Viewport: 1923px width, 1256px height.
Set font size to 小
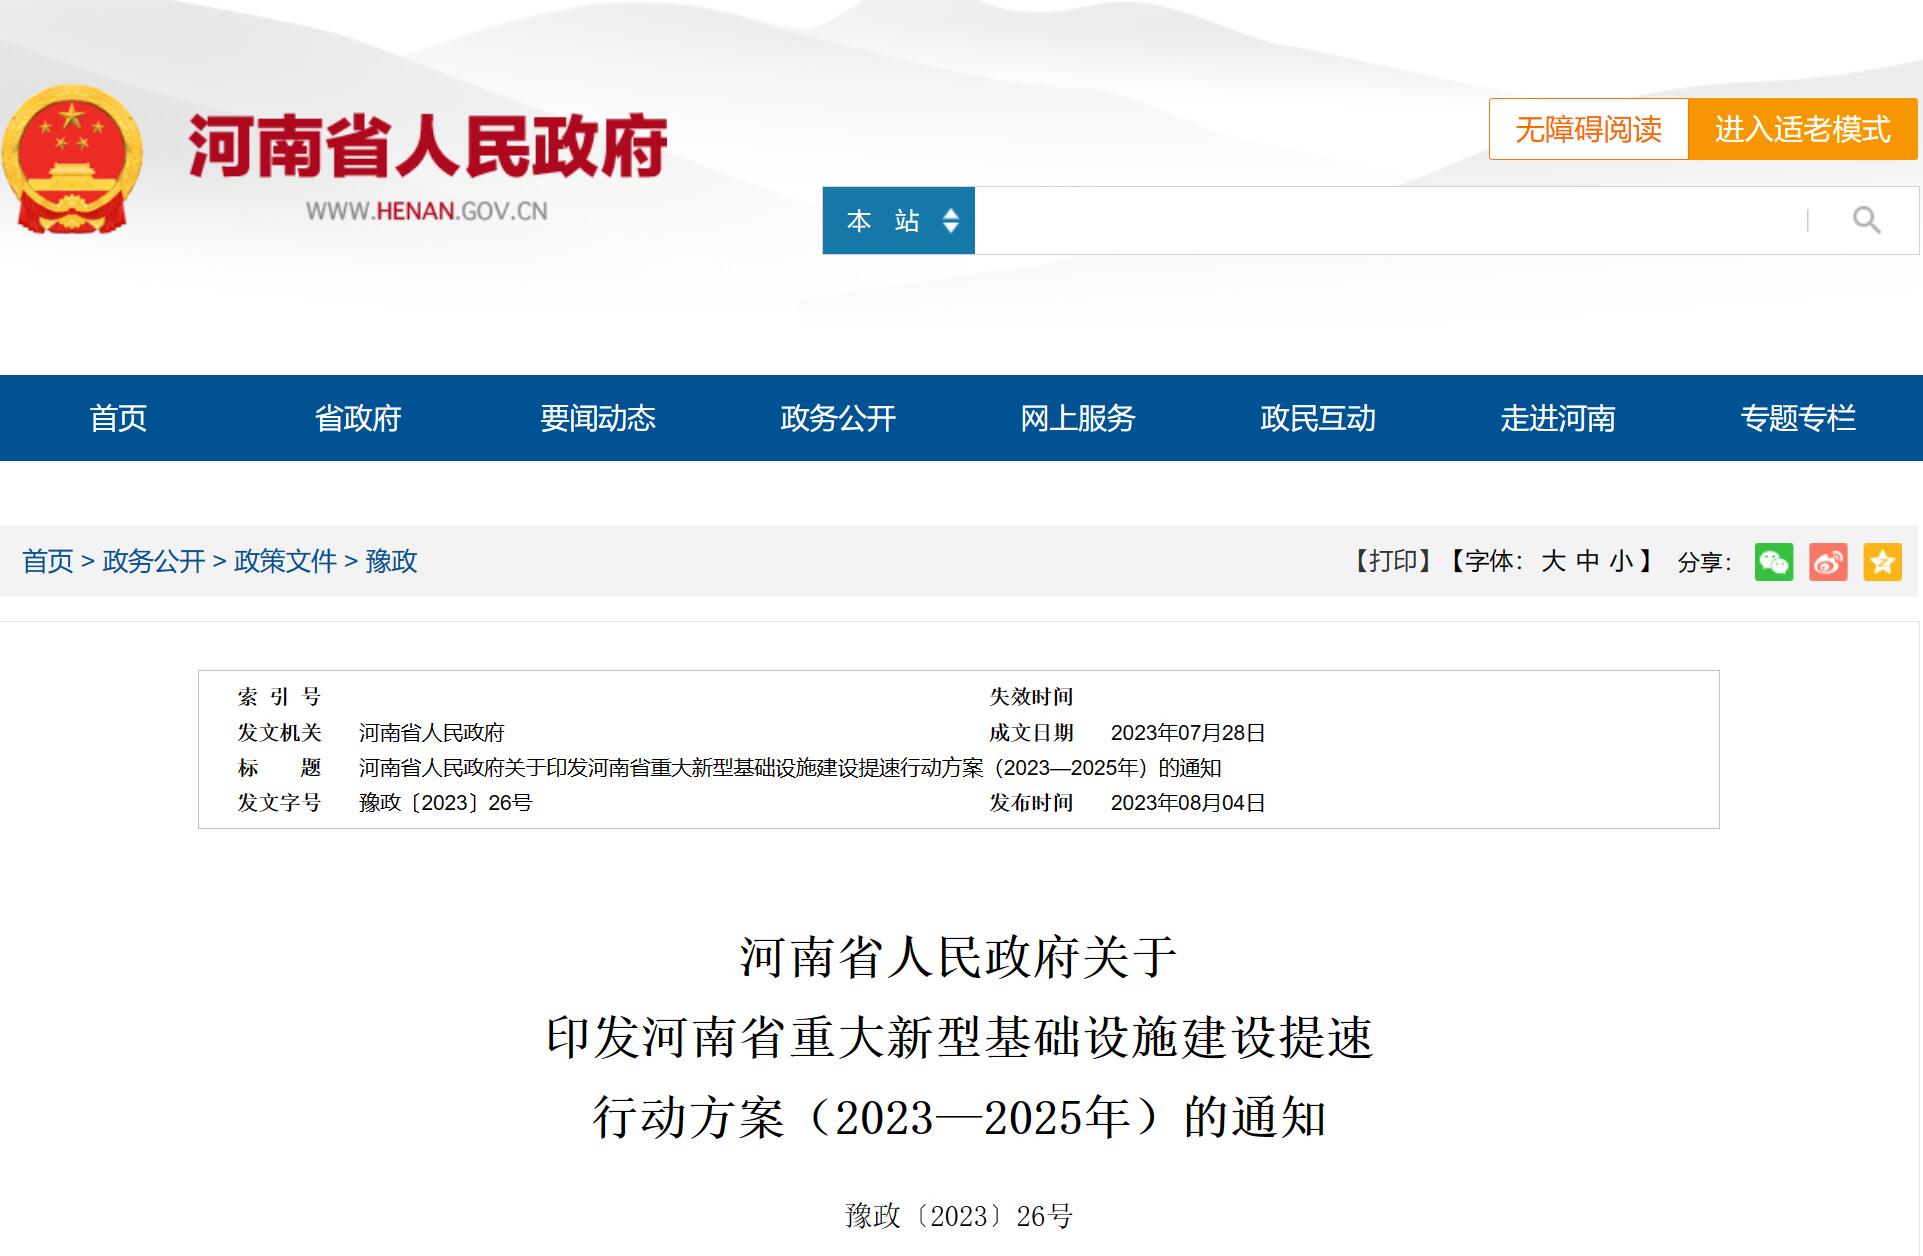[1621, 561]
